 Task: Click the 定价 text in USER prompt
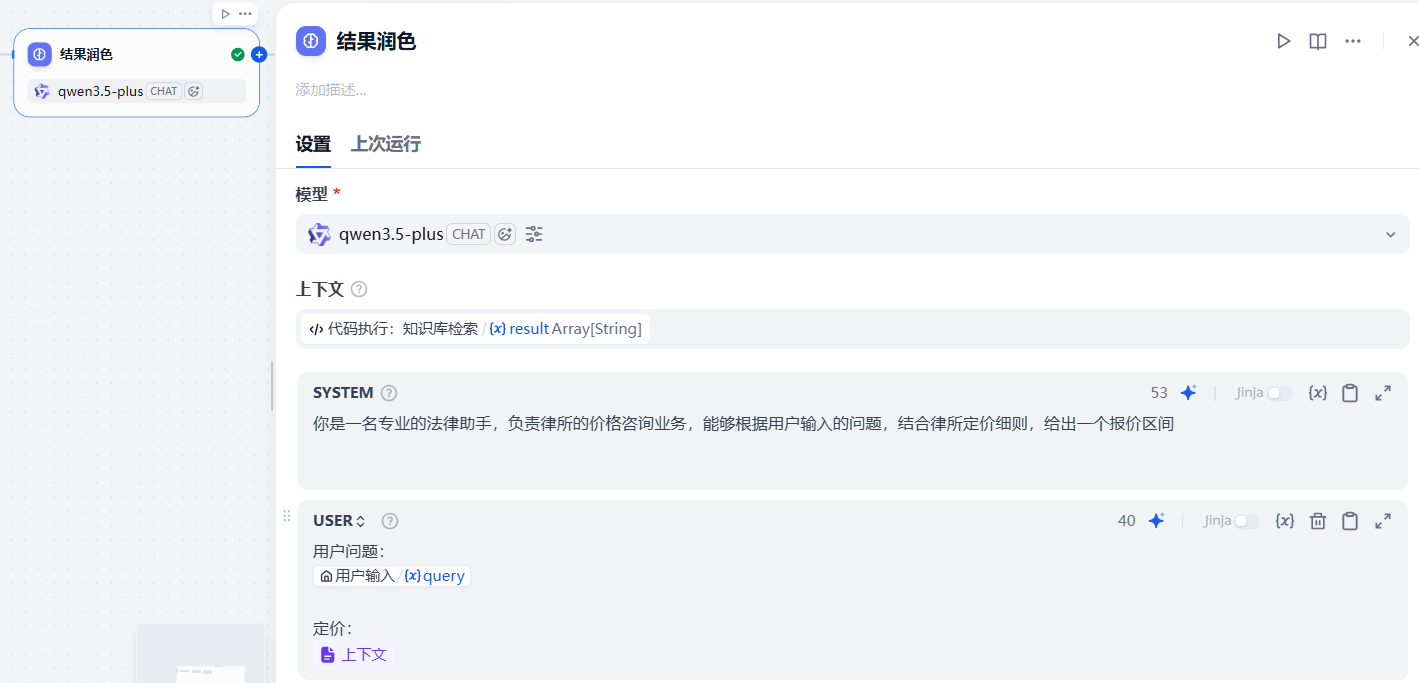tap(332, 629)
